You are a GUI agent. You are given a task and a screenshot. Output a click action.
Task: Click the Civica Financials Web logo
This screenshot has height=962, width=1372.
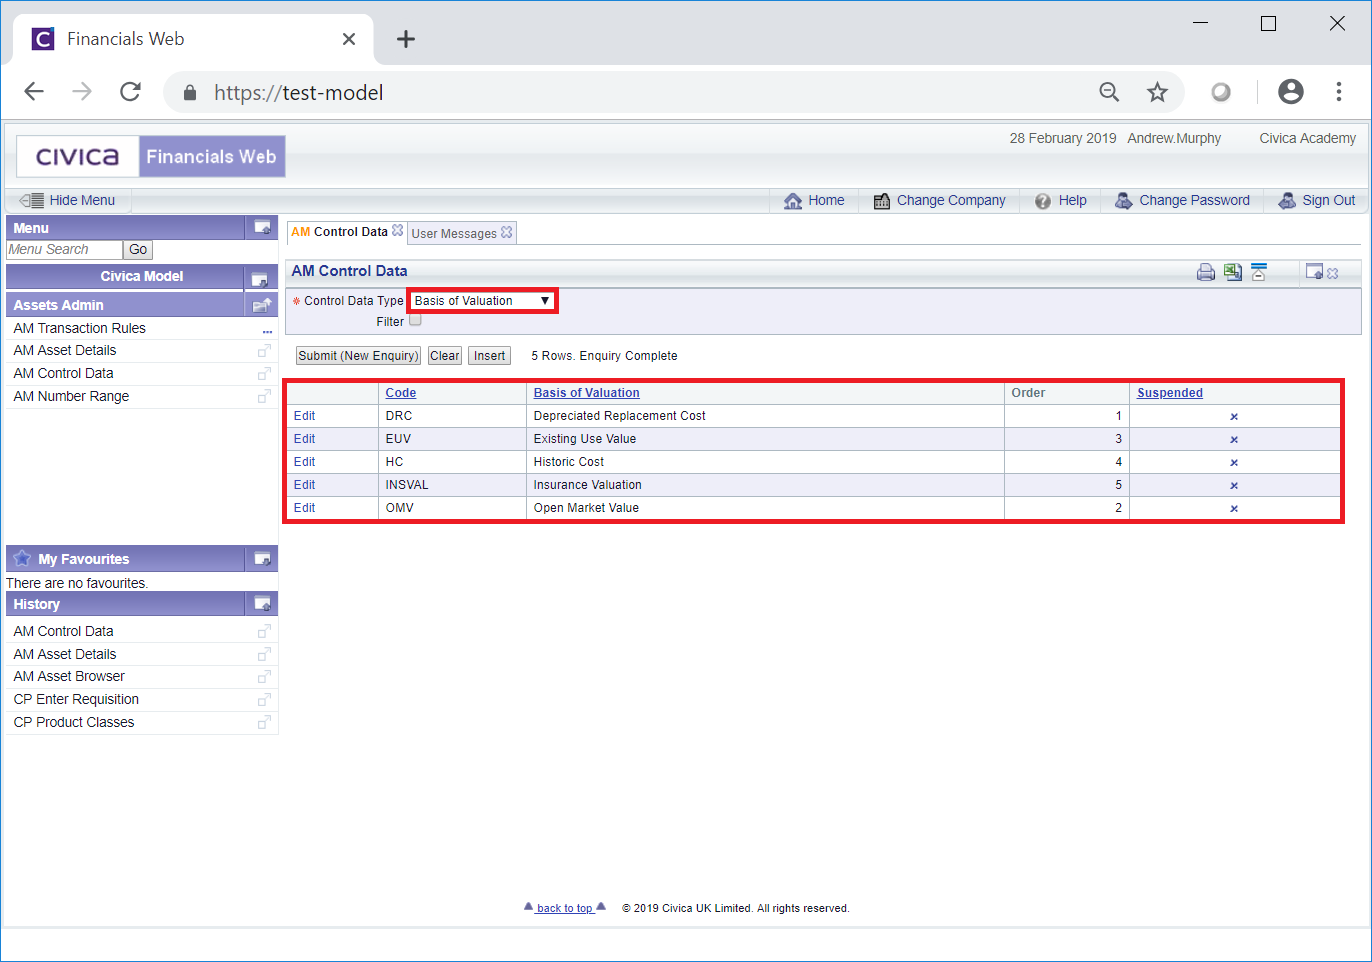pos(151,157)
